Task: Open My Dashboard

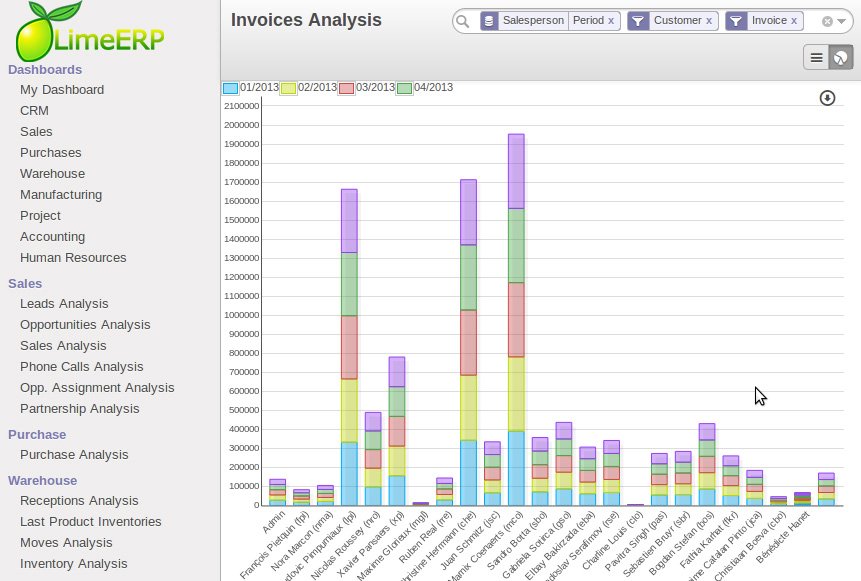Action: click(62, 90)
